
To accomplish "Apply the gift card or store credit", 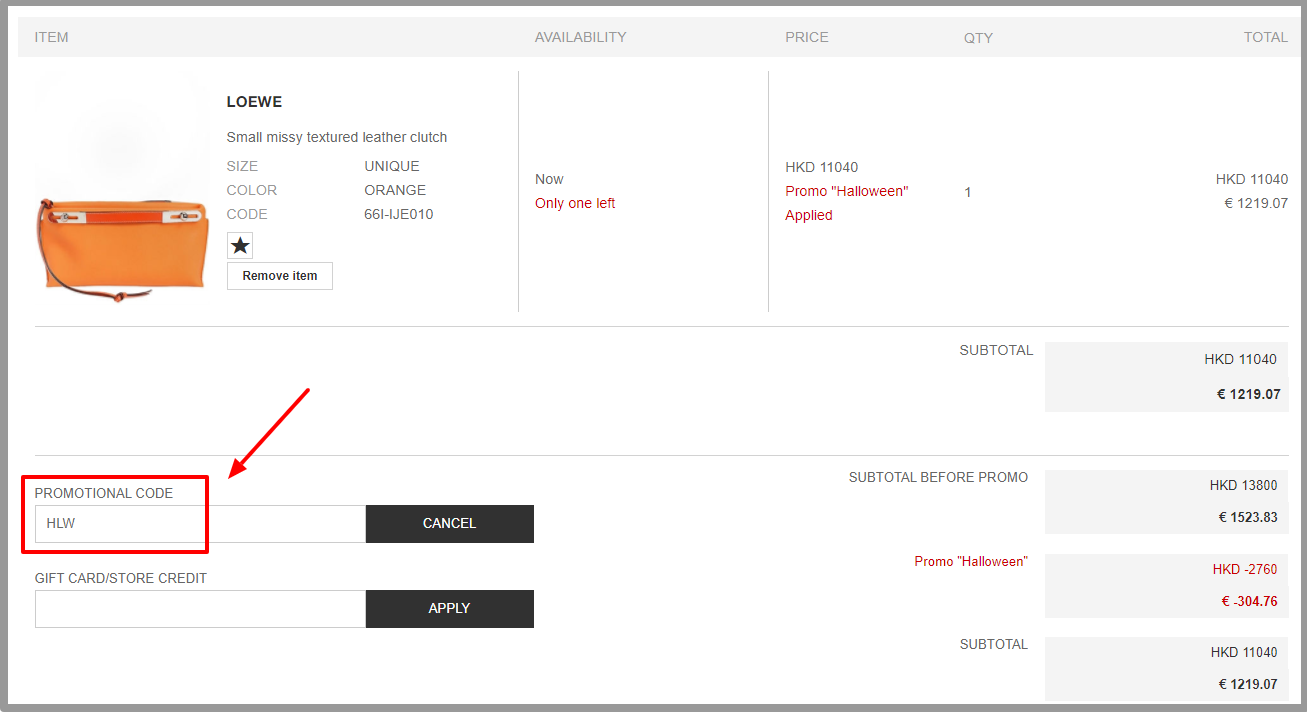I will coord(450,609).
